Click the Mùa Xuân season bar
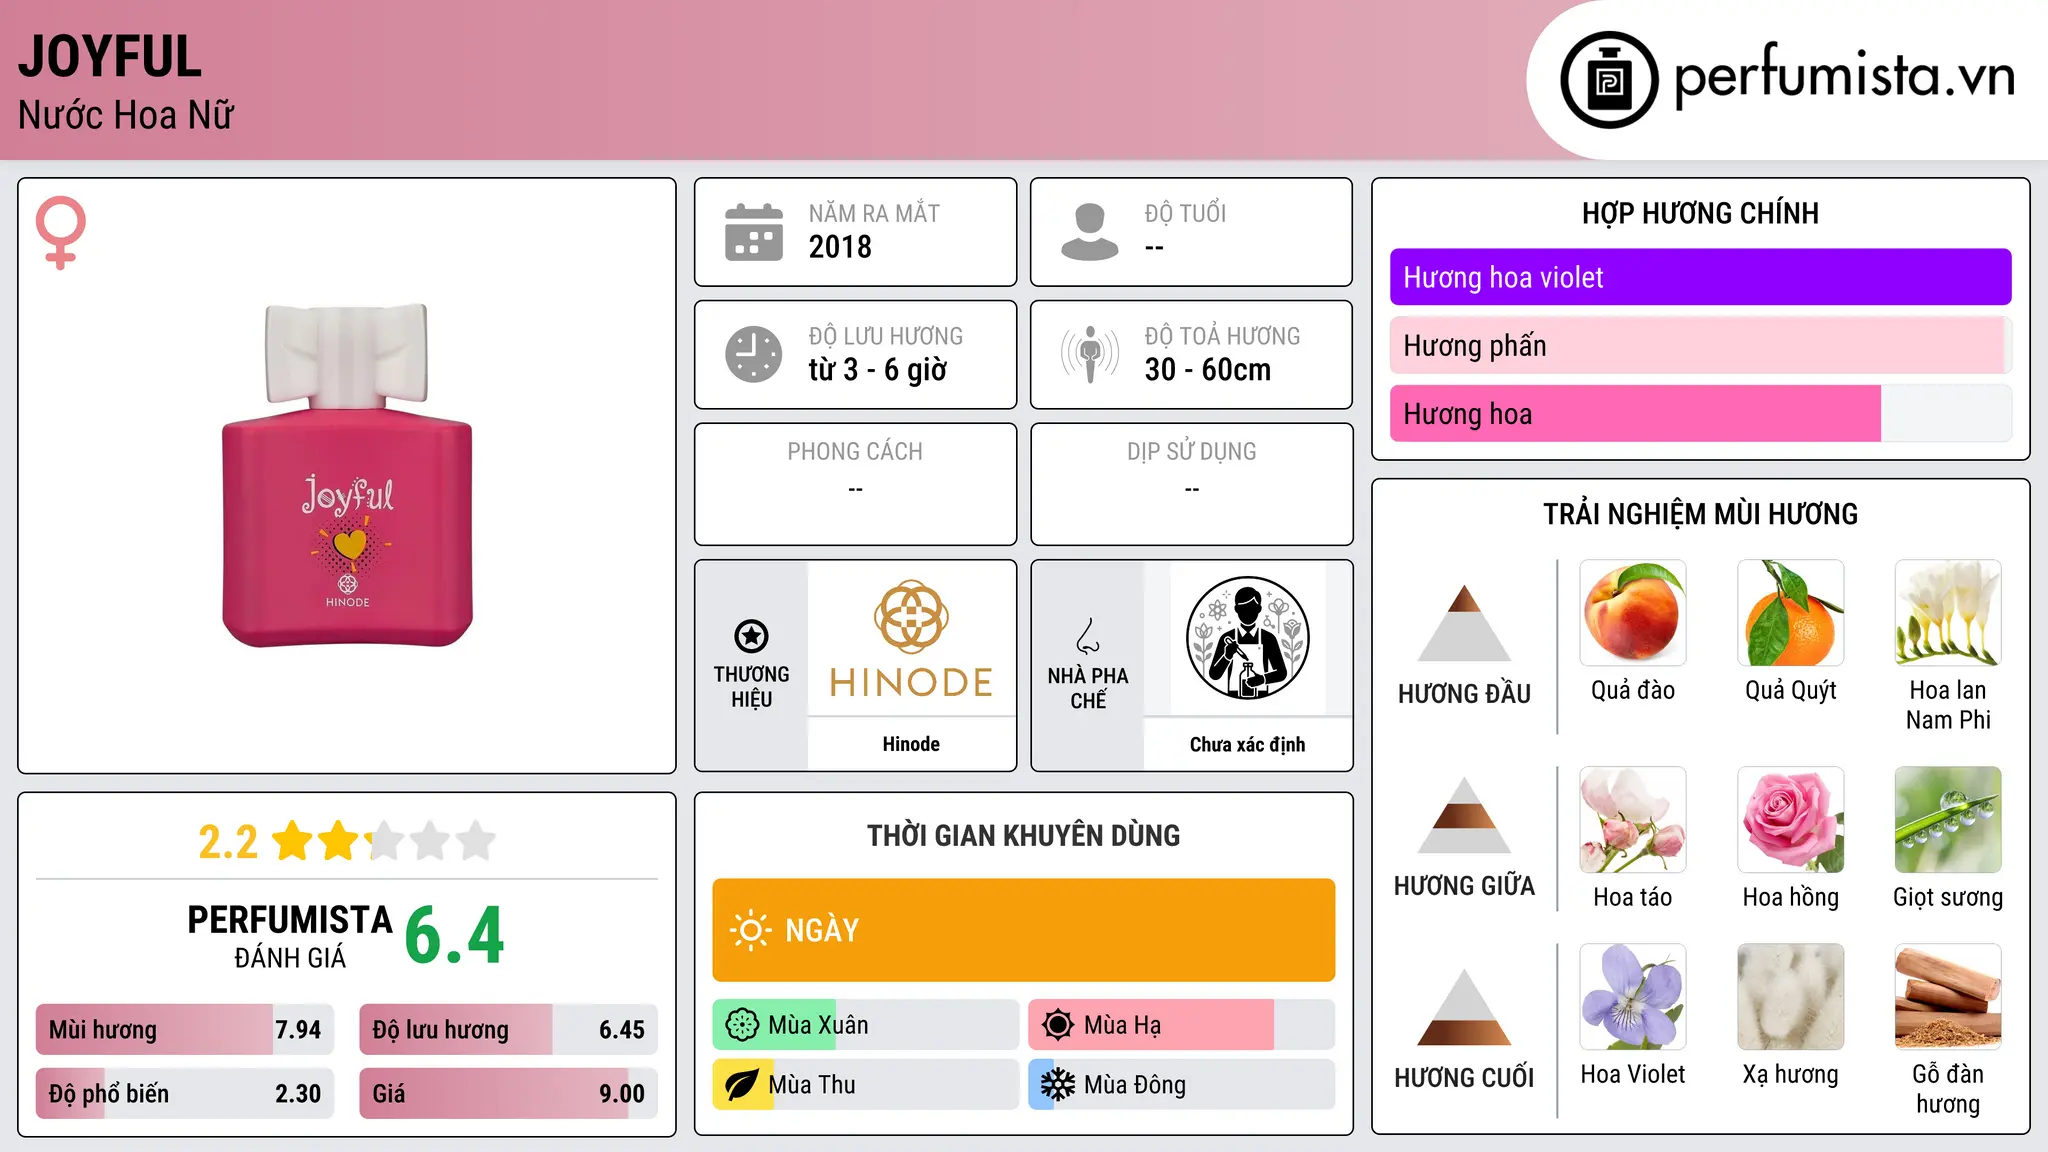Viewport: 2048px width, 1152px height. click(x=866, y=1025)
